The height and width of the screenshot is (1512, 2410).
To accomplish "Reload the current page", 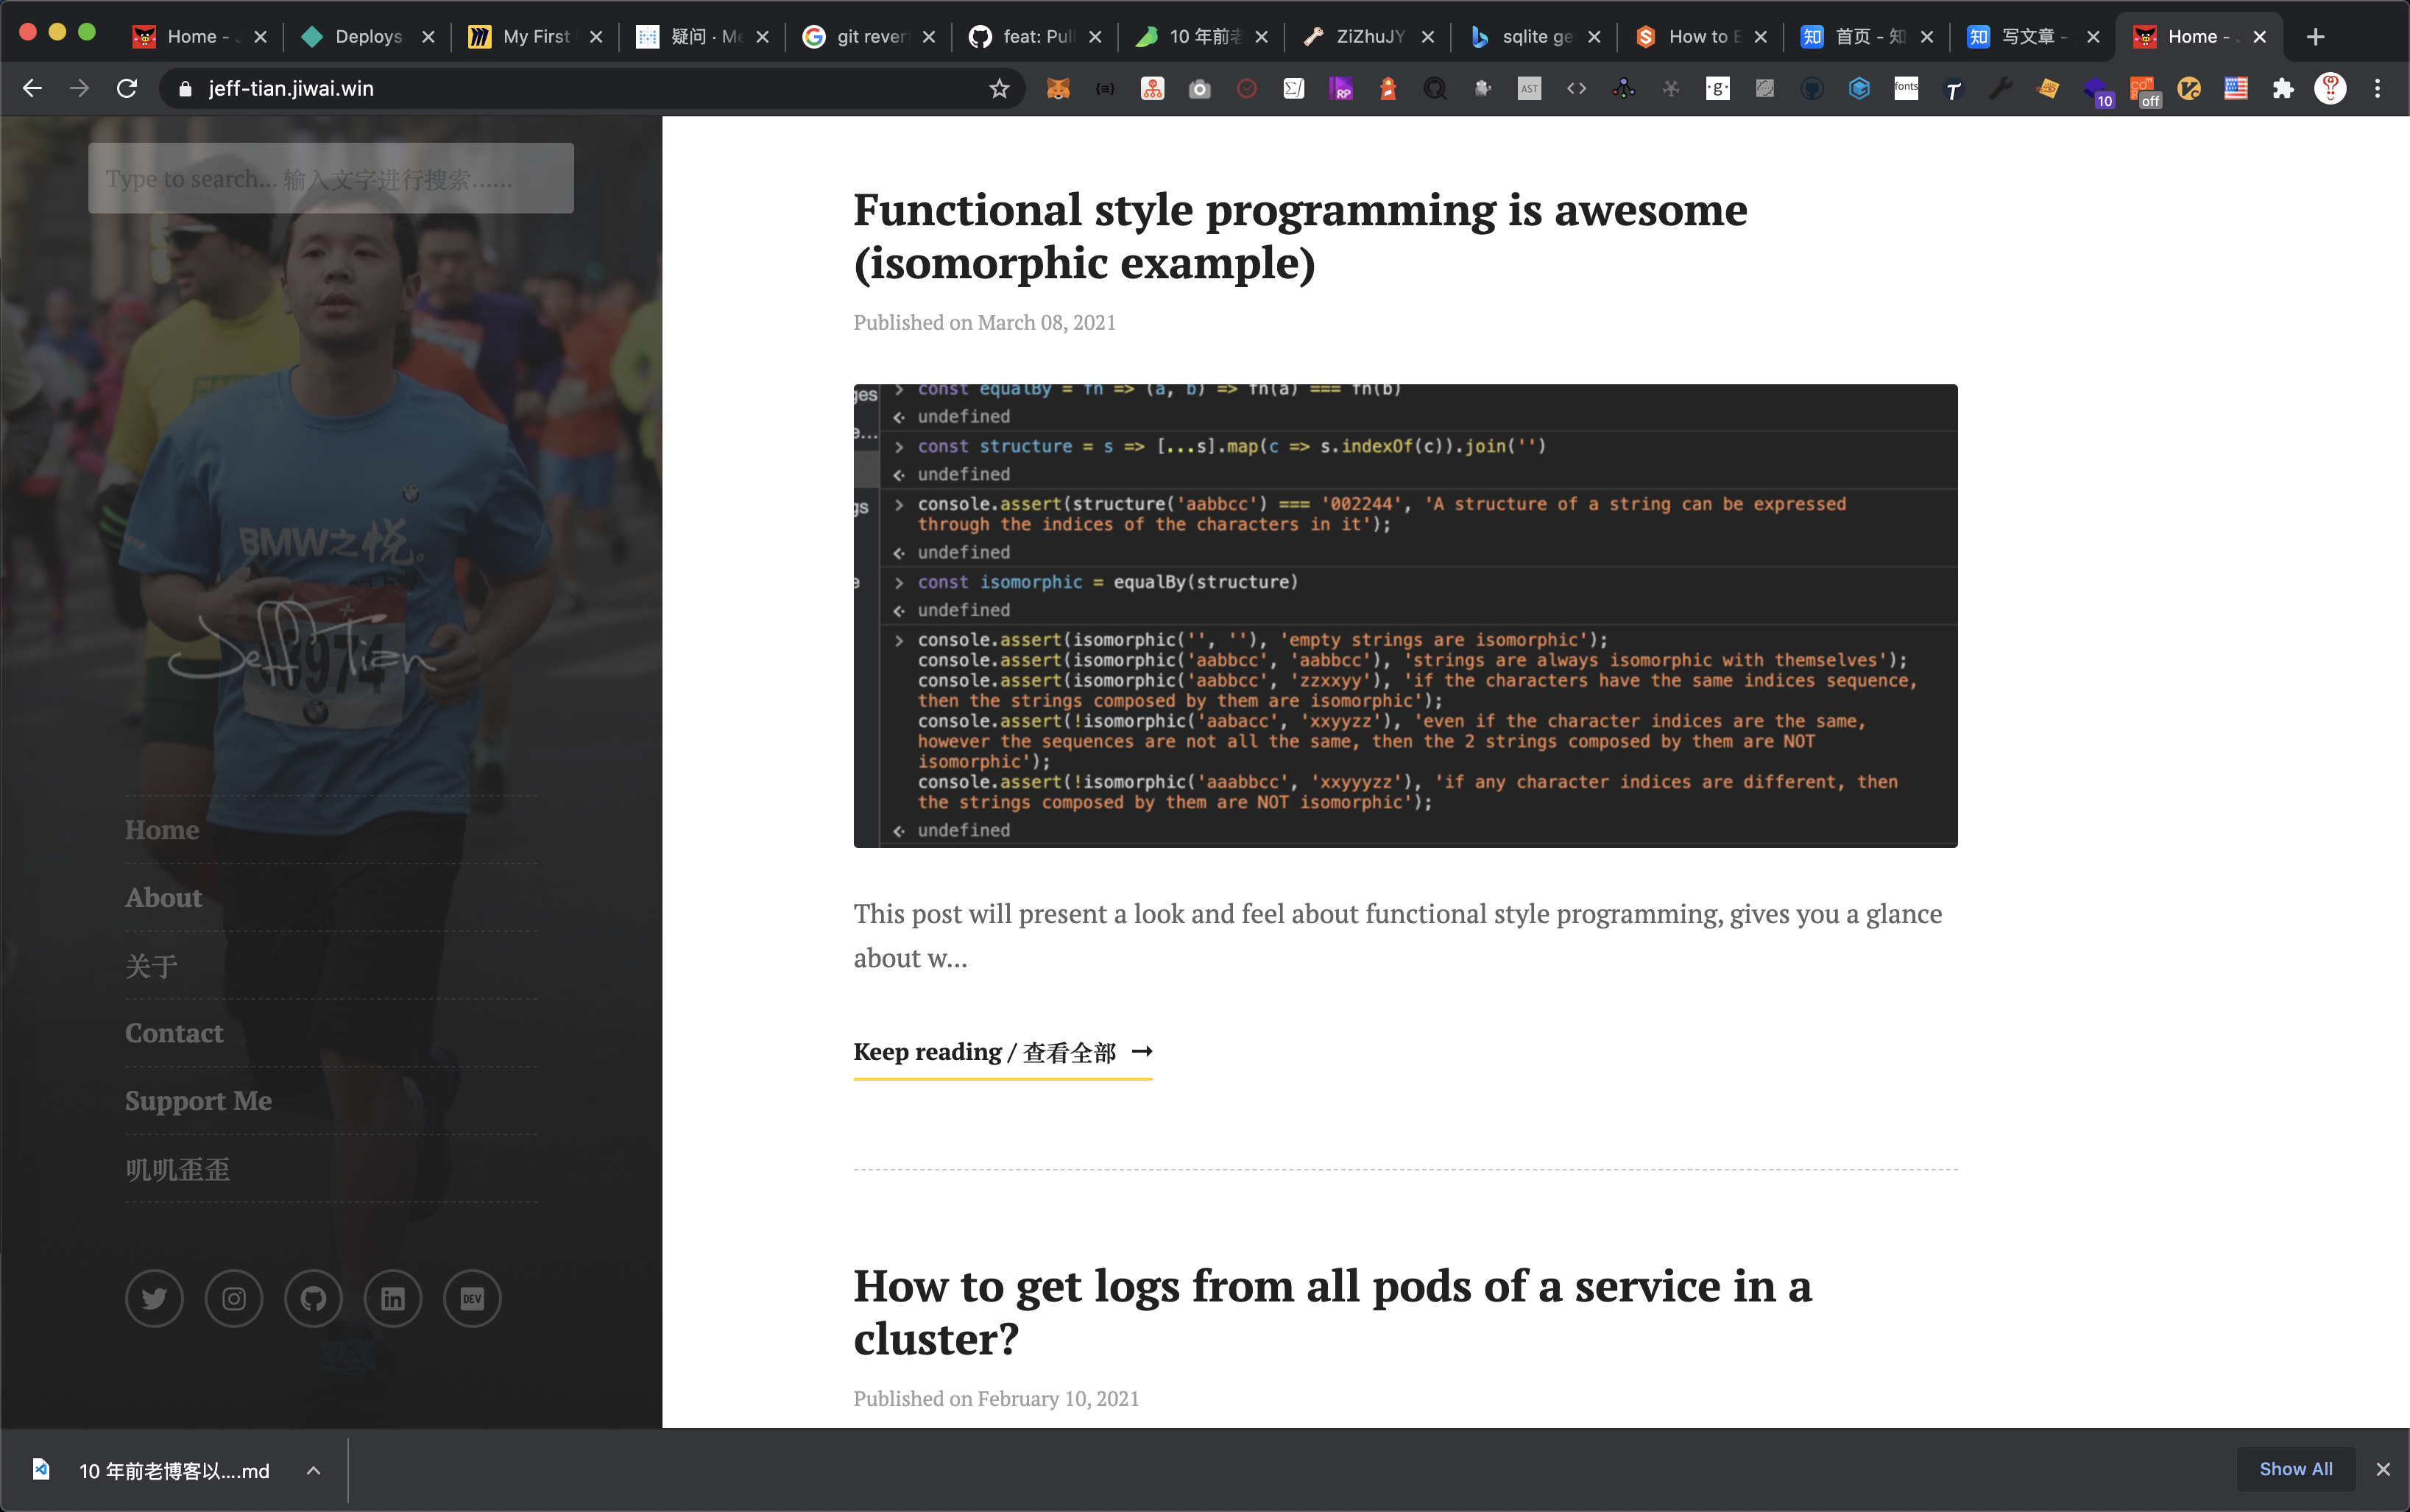I will click(x=127, y=89).
